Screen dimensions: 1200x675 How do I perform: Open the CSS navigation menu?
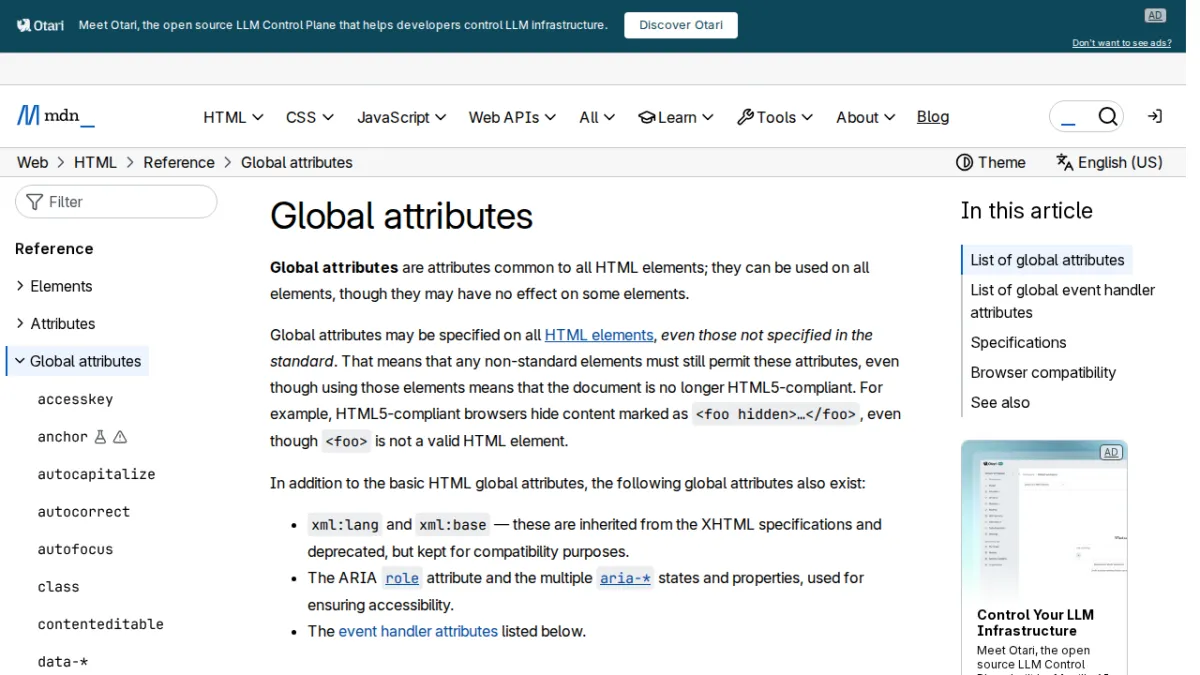point(310,117)
